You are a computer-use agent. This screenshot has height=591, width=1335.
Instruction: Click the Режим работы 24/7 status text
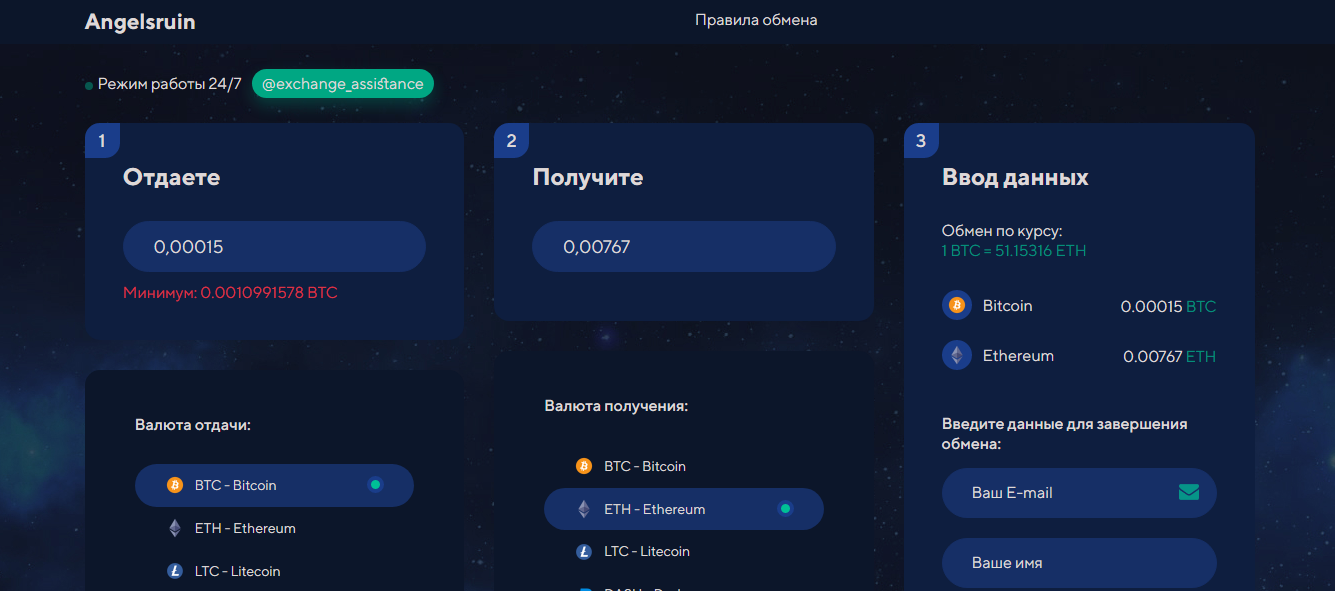tap(170, 84)
